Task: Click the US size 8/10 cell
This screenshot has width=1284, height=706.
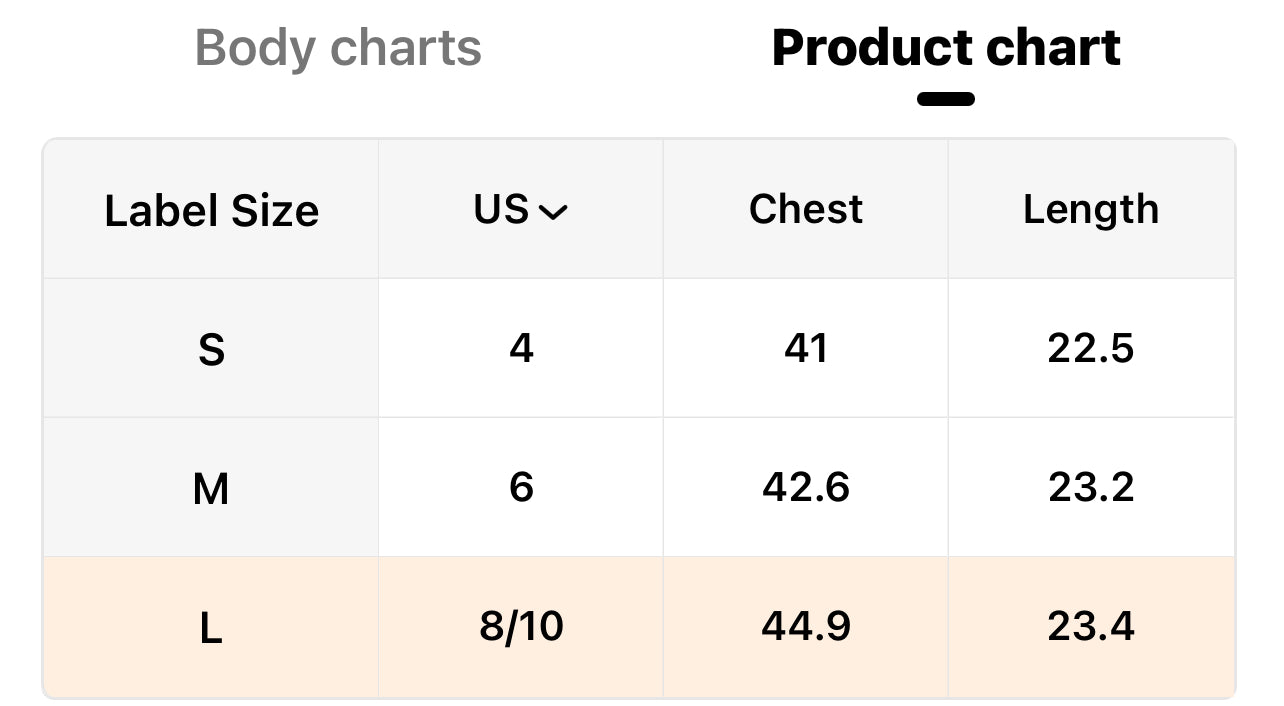Action: coord(521,627)
